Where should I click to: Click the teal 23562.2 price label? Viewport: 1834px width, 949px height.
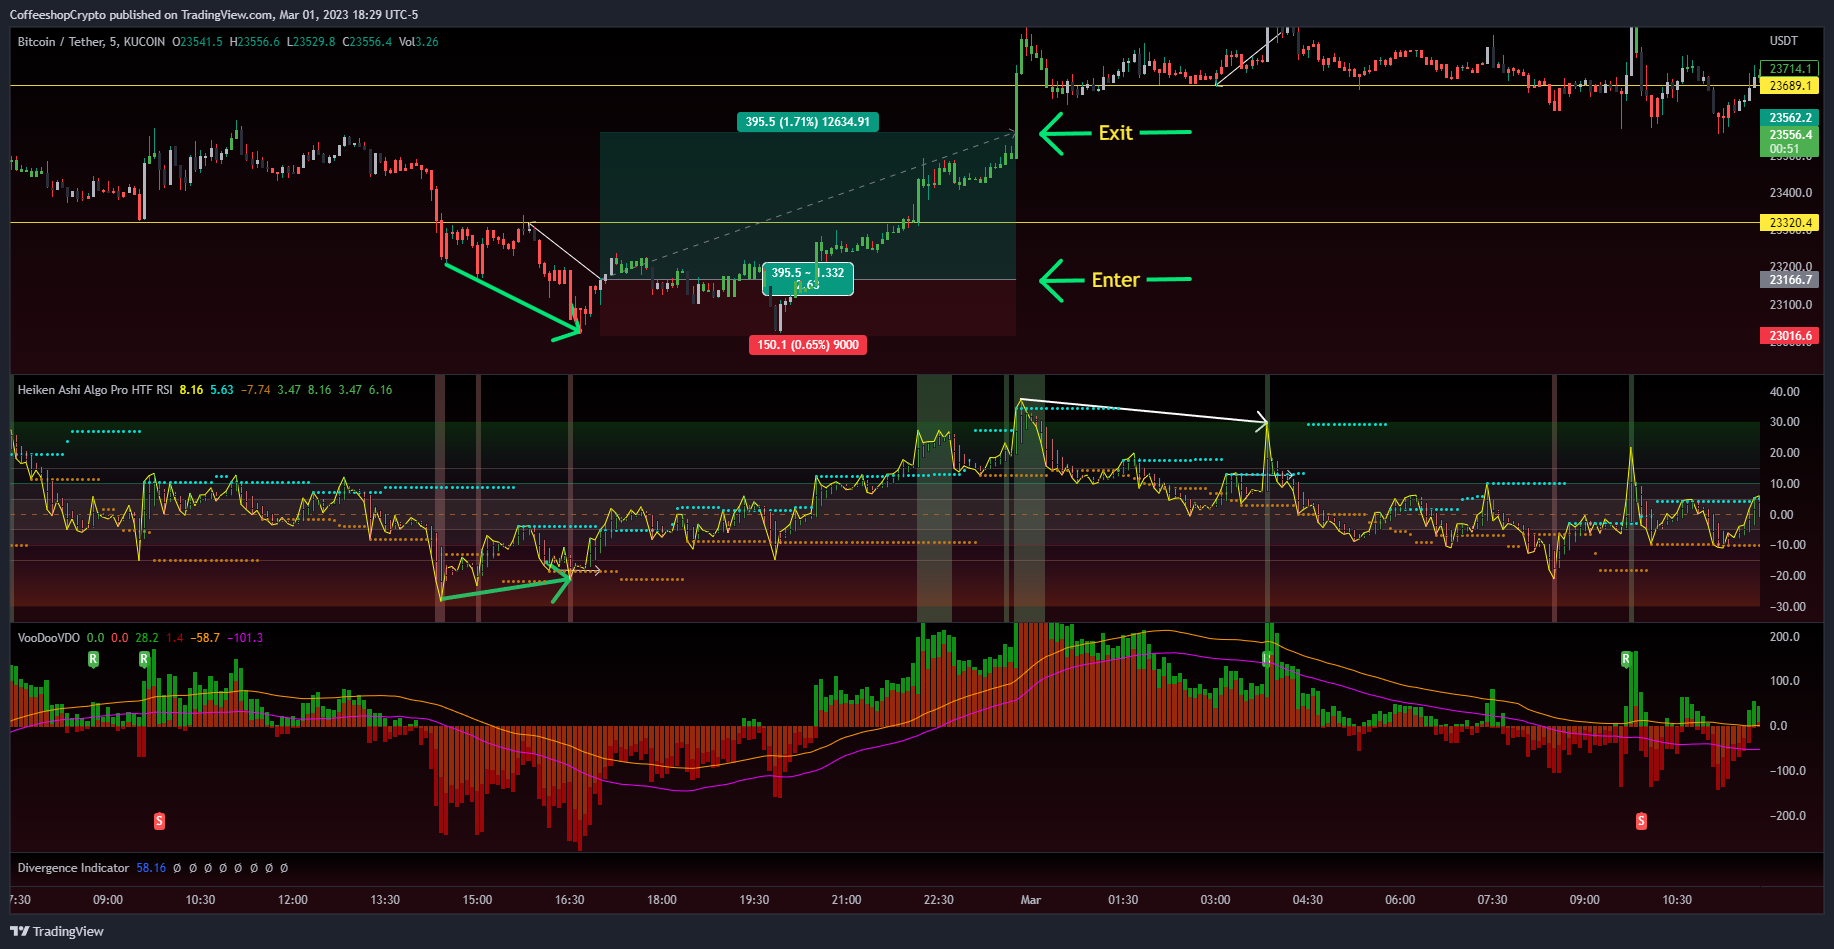coord(1789,118)
